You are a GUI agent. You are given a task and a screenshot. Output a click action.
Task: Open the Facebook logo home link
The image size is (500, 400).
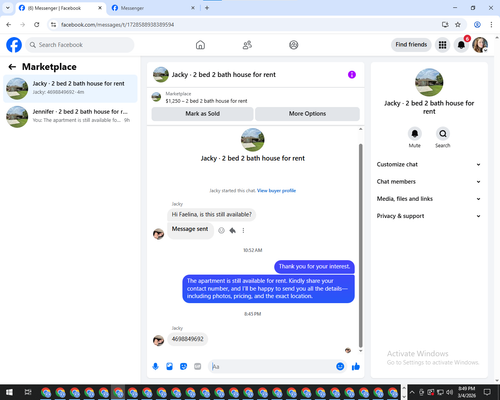[x=14, y=45]
